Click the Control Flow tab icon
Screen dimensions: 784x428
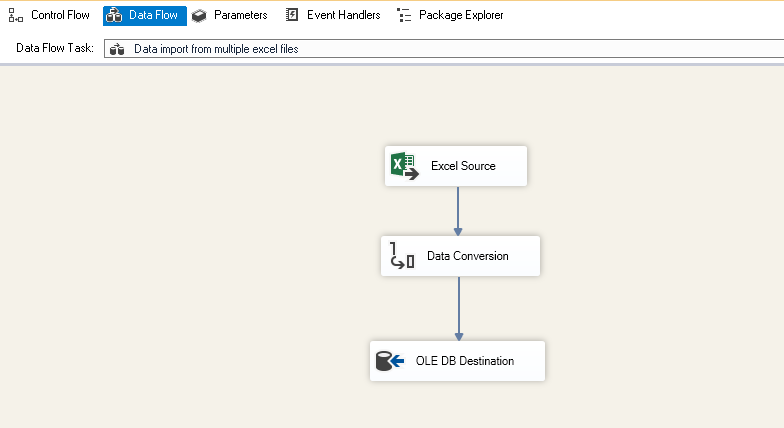(x=16, y=16)
